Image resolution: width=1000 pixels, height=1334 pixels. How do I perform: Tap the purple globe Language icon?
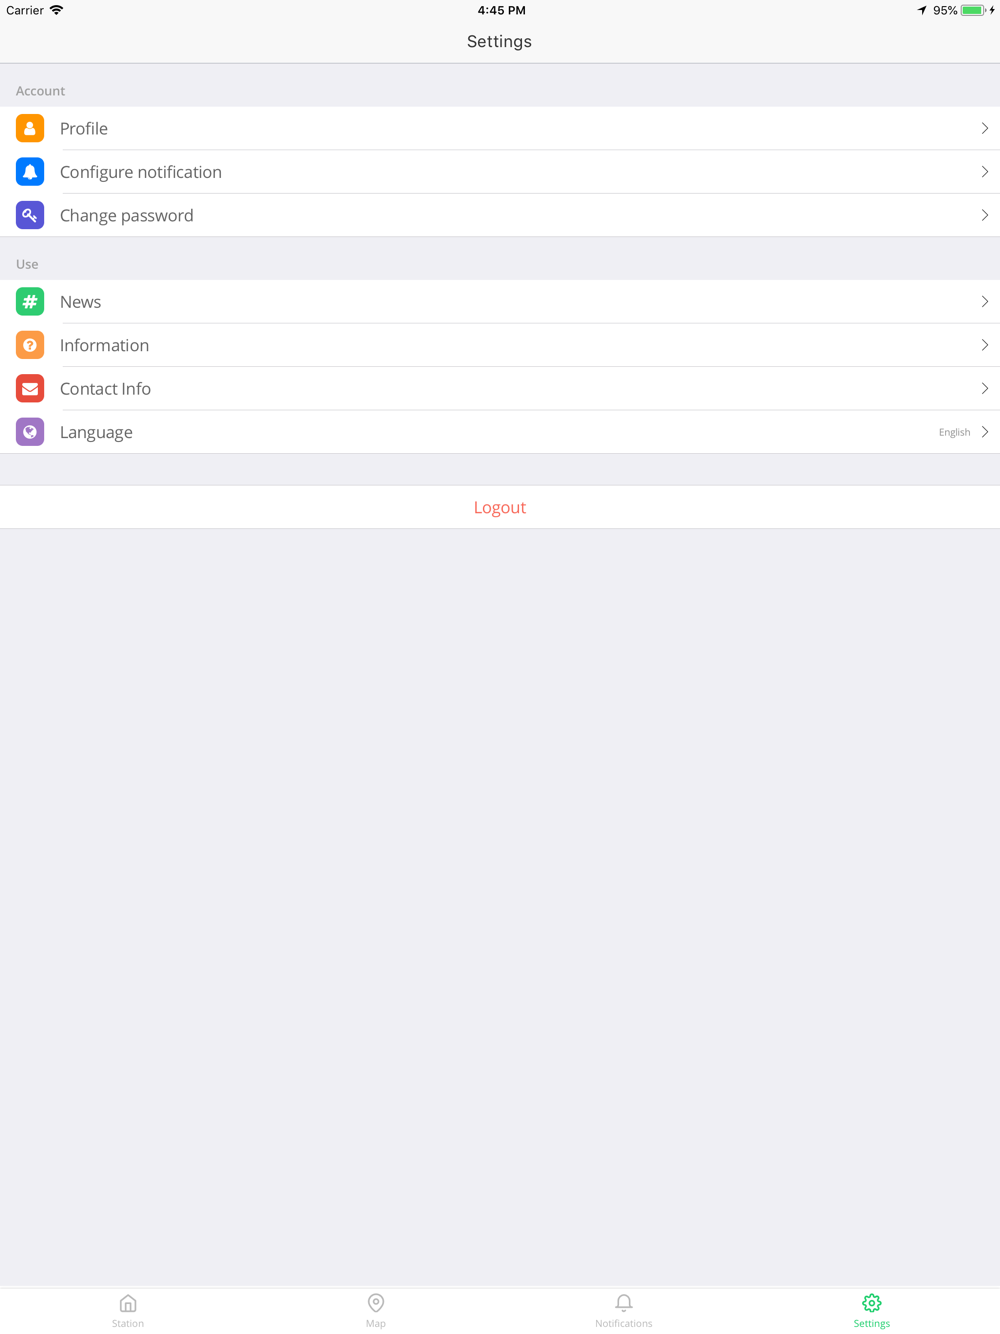click(30, 432)
